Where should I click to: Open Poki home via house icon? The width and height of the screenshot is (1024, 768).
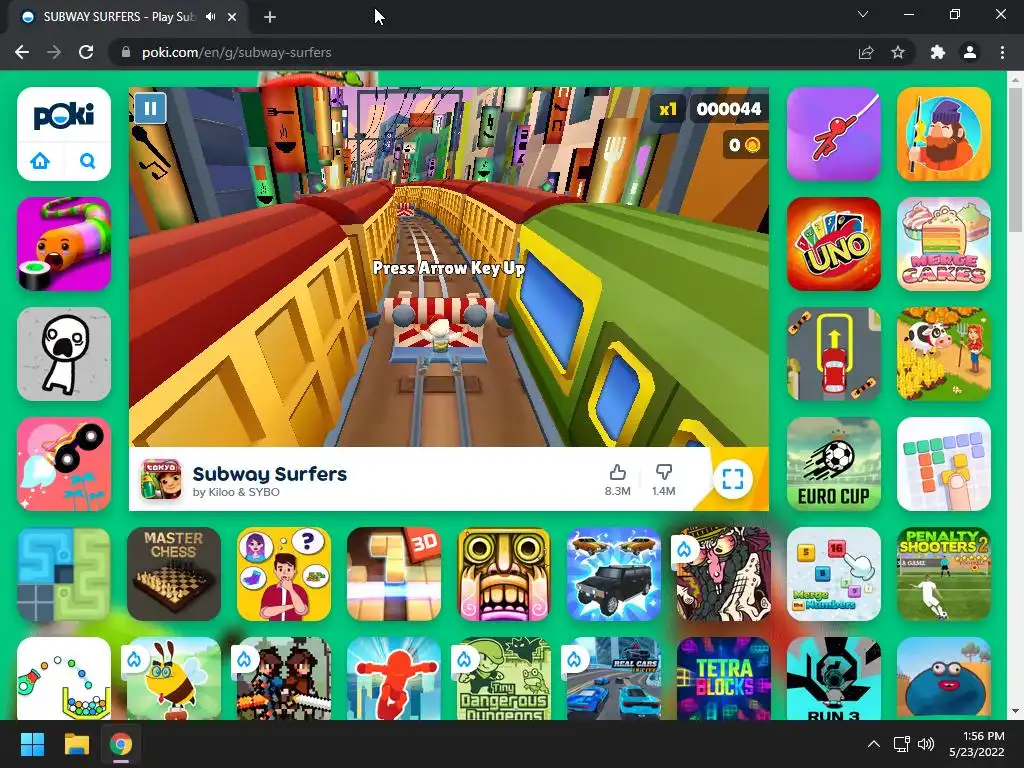pos(40,161)
